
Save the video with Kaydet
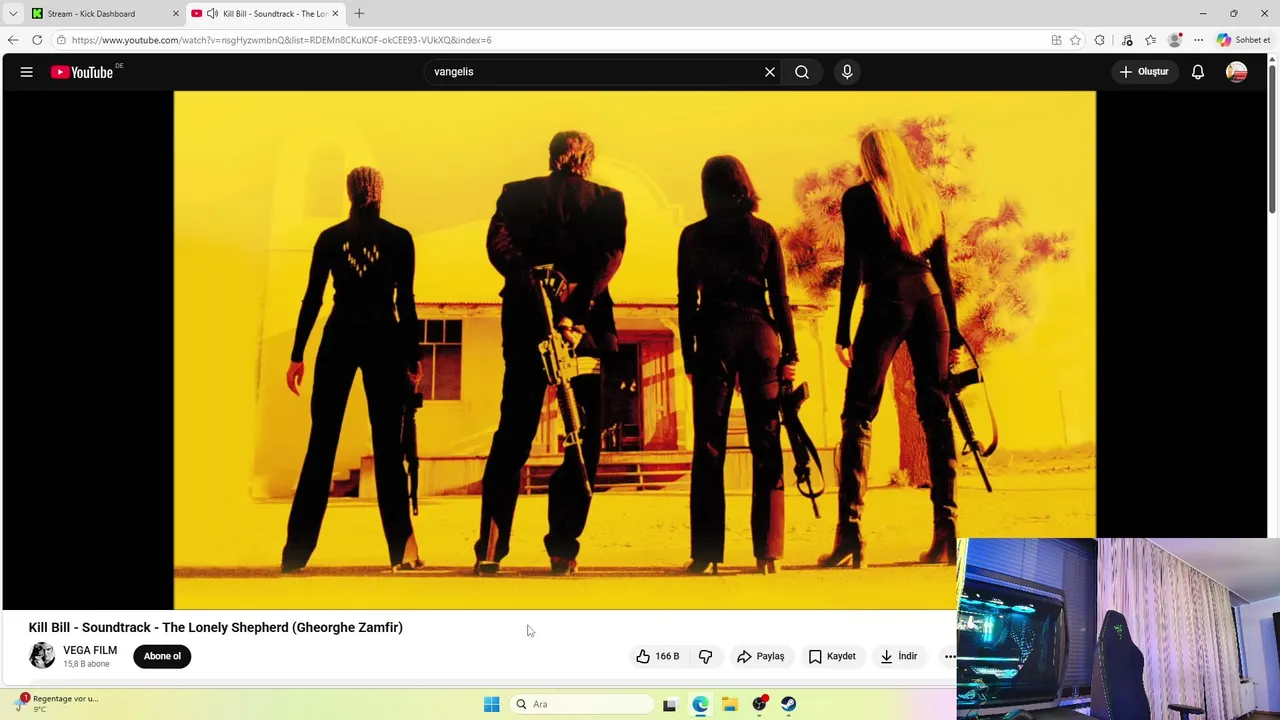(x=832, y=656)
